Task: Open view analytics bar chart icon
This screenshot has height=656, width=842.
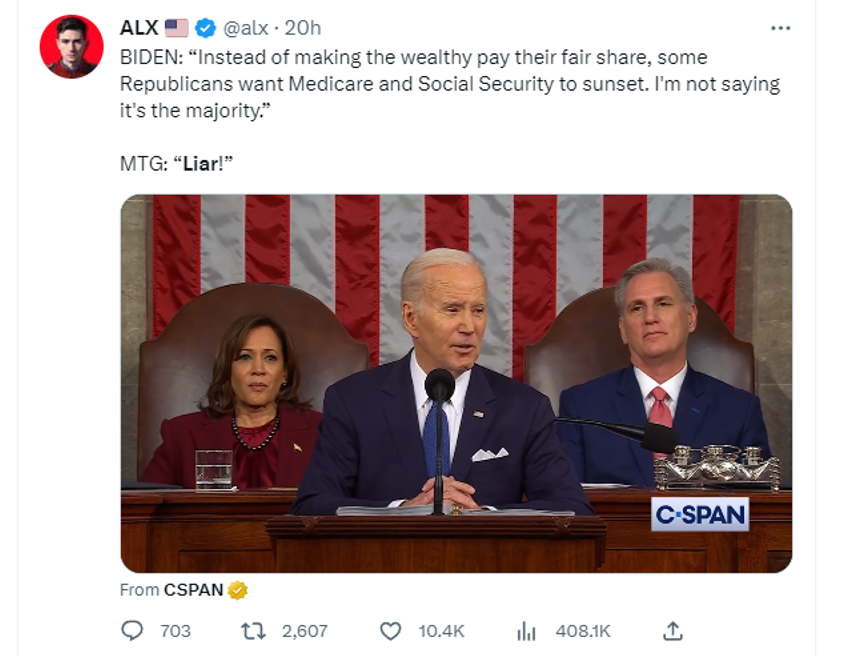Action: click(x=526, y=631)
